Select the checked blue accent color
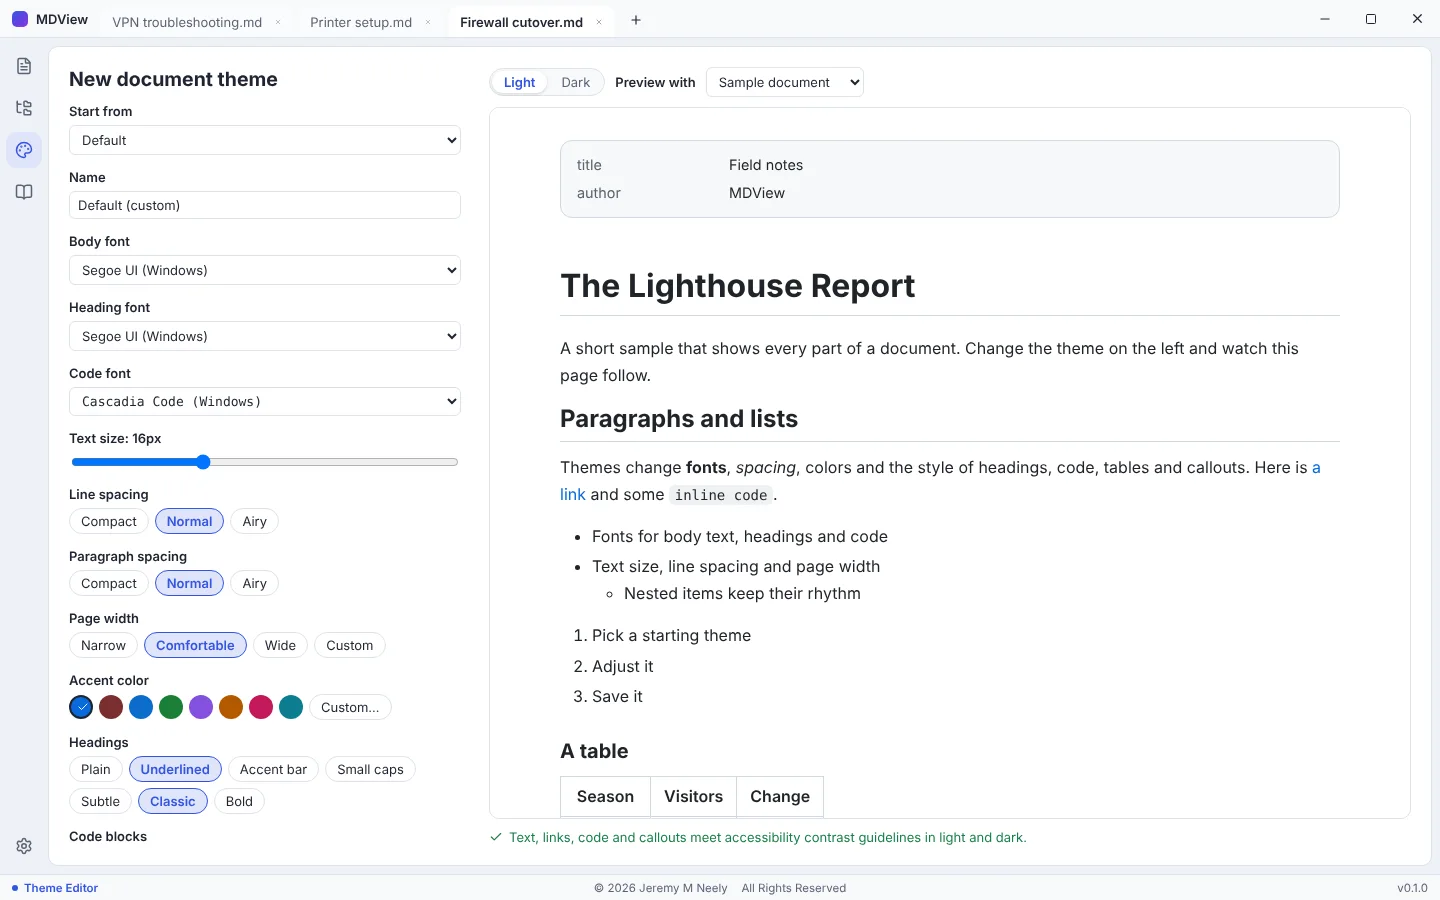Screen dimensions: 1440x900 (81, 707)
